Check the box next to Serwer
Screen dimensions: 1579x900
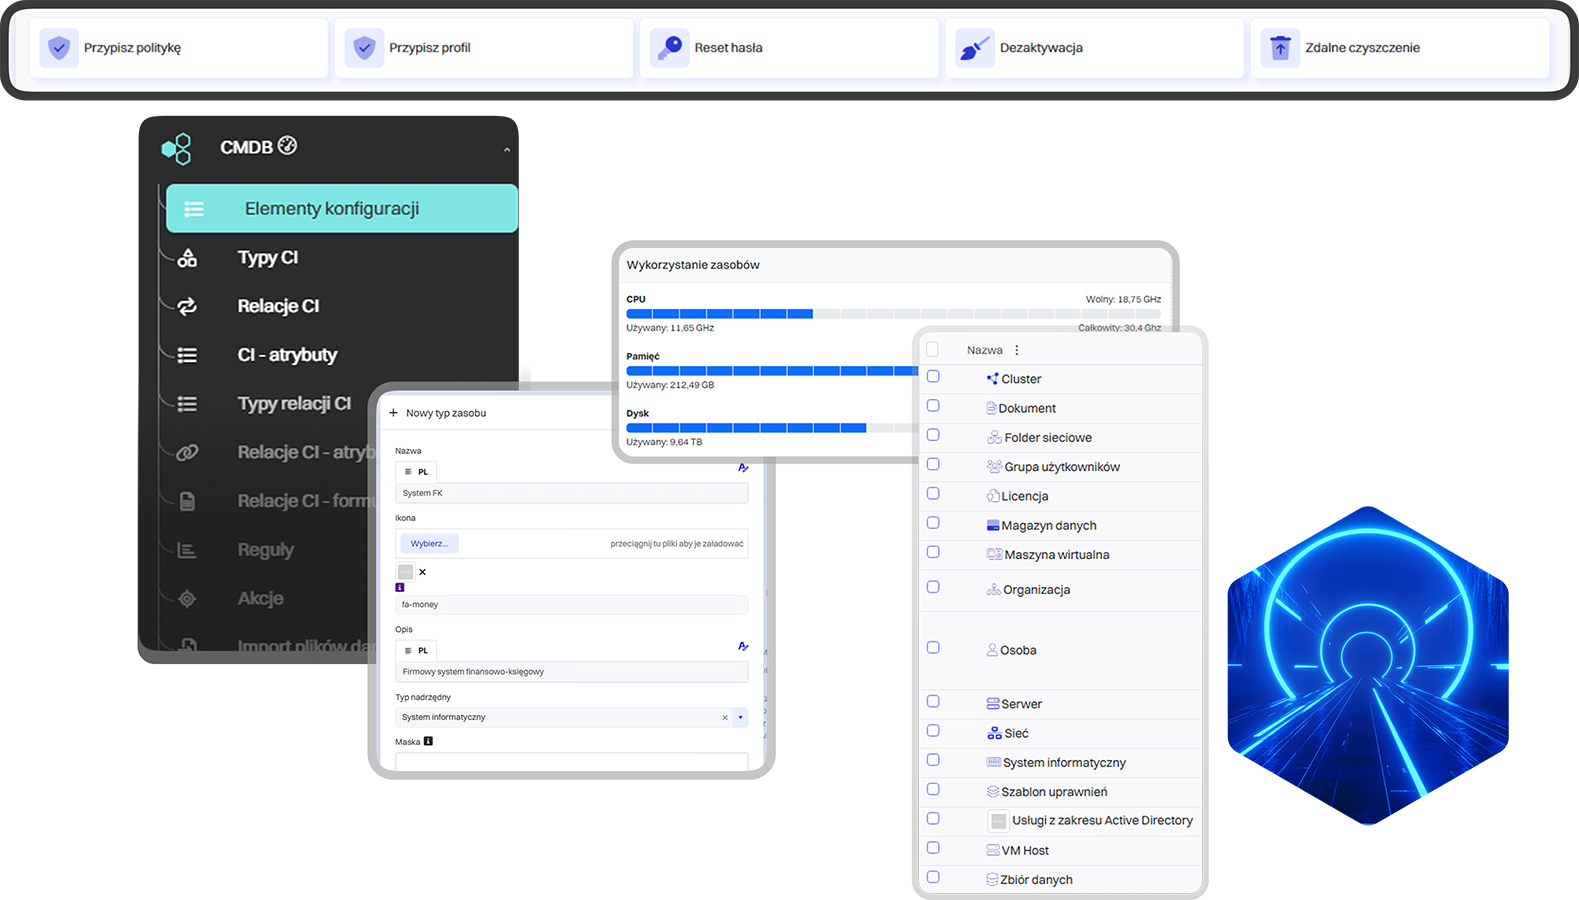pyautogui.click(x=933, y=702)
